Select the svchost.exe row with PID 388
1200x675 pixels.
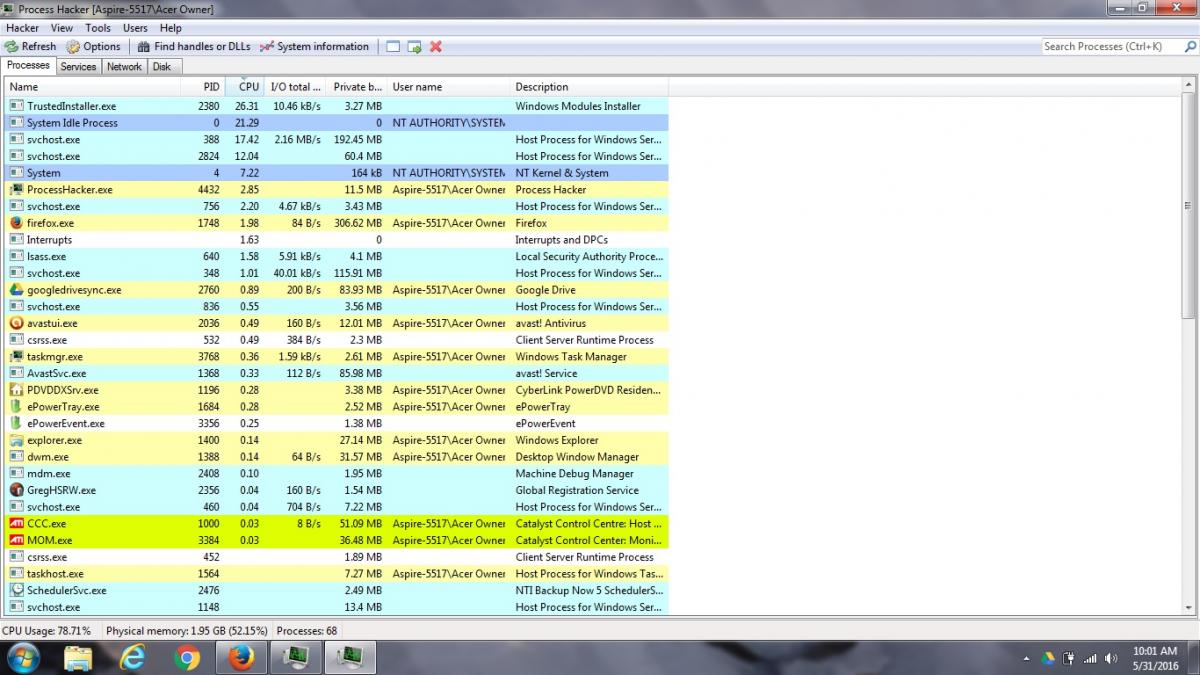point(336,140)
